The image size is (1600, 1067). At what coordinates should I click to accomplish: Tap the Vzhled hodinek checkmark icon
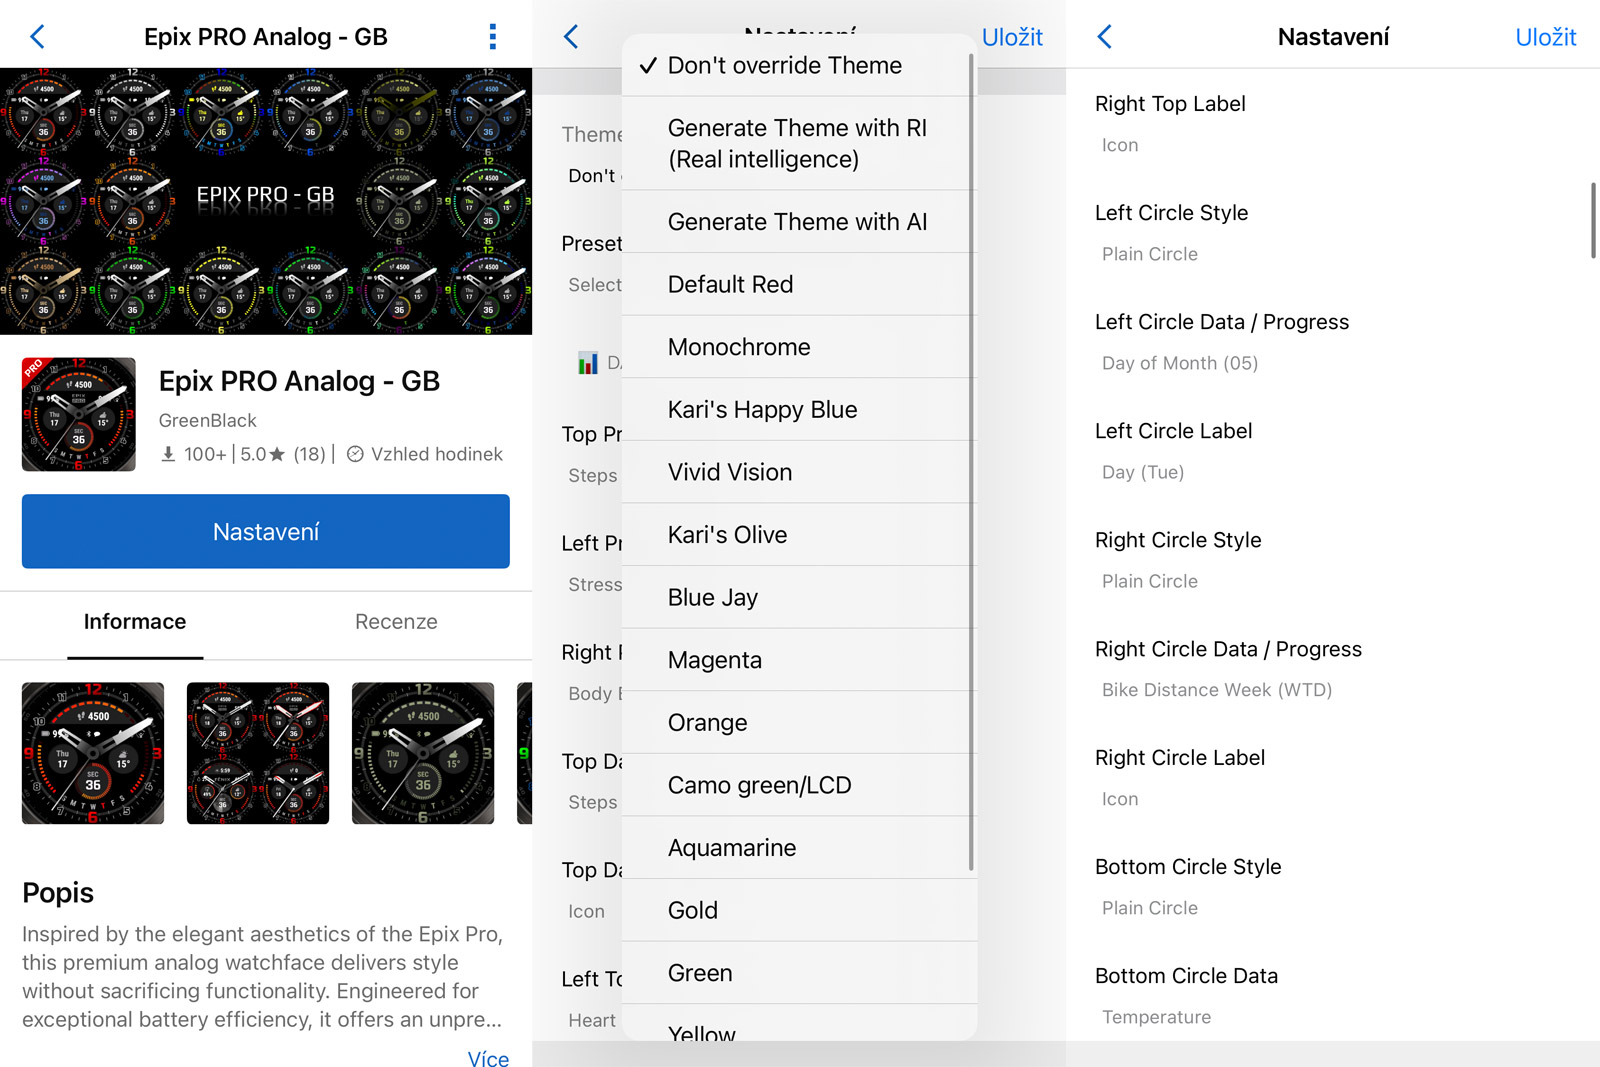(x=355, y=454)
